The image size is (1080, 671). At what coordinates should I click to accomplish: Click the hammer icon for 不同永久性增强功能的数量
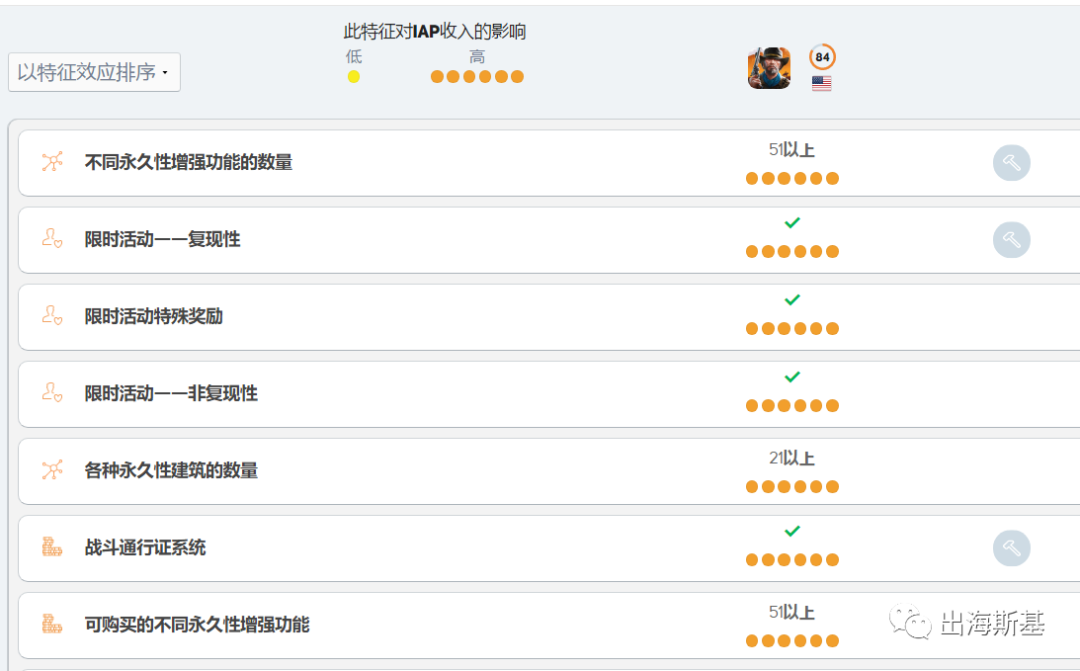click(1011, 163)
